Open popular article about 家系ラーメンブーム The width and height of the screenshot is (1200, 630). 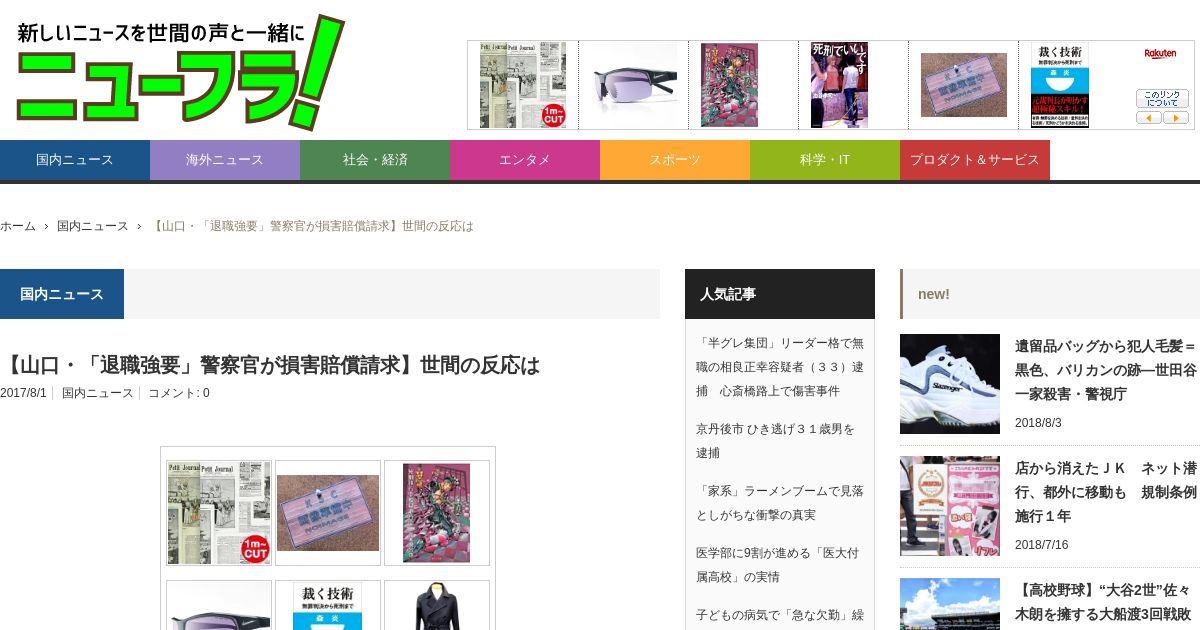[780, 503]
